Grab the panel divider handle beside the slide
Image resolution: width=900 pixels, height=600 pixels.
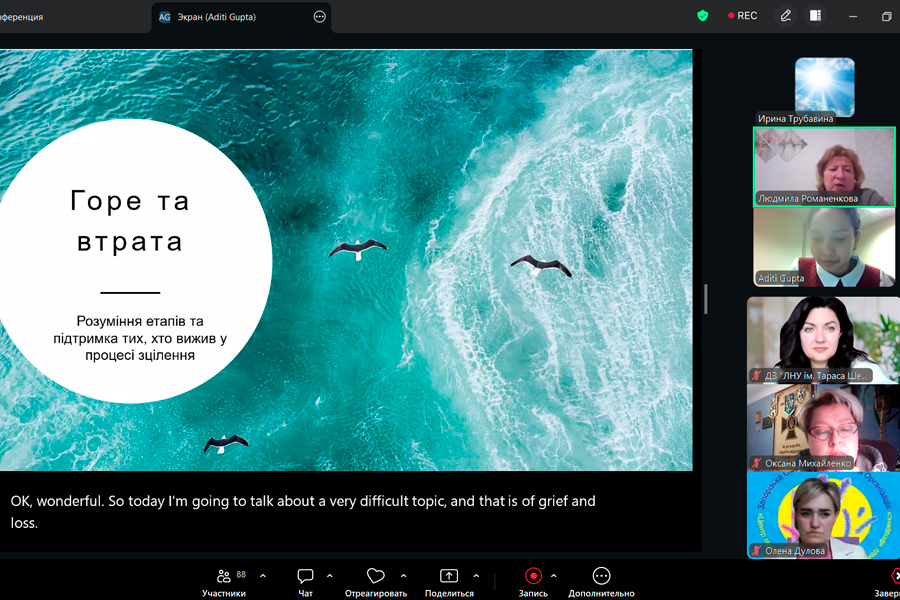705,299
